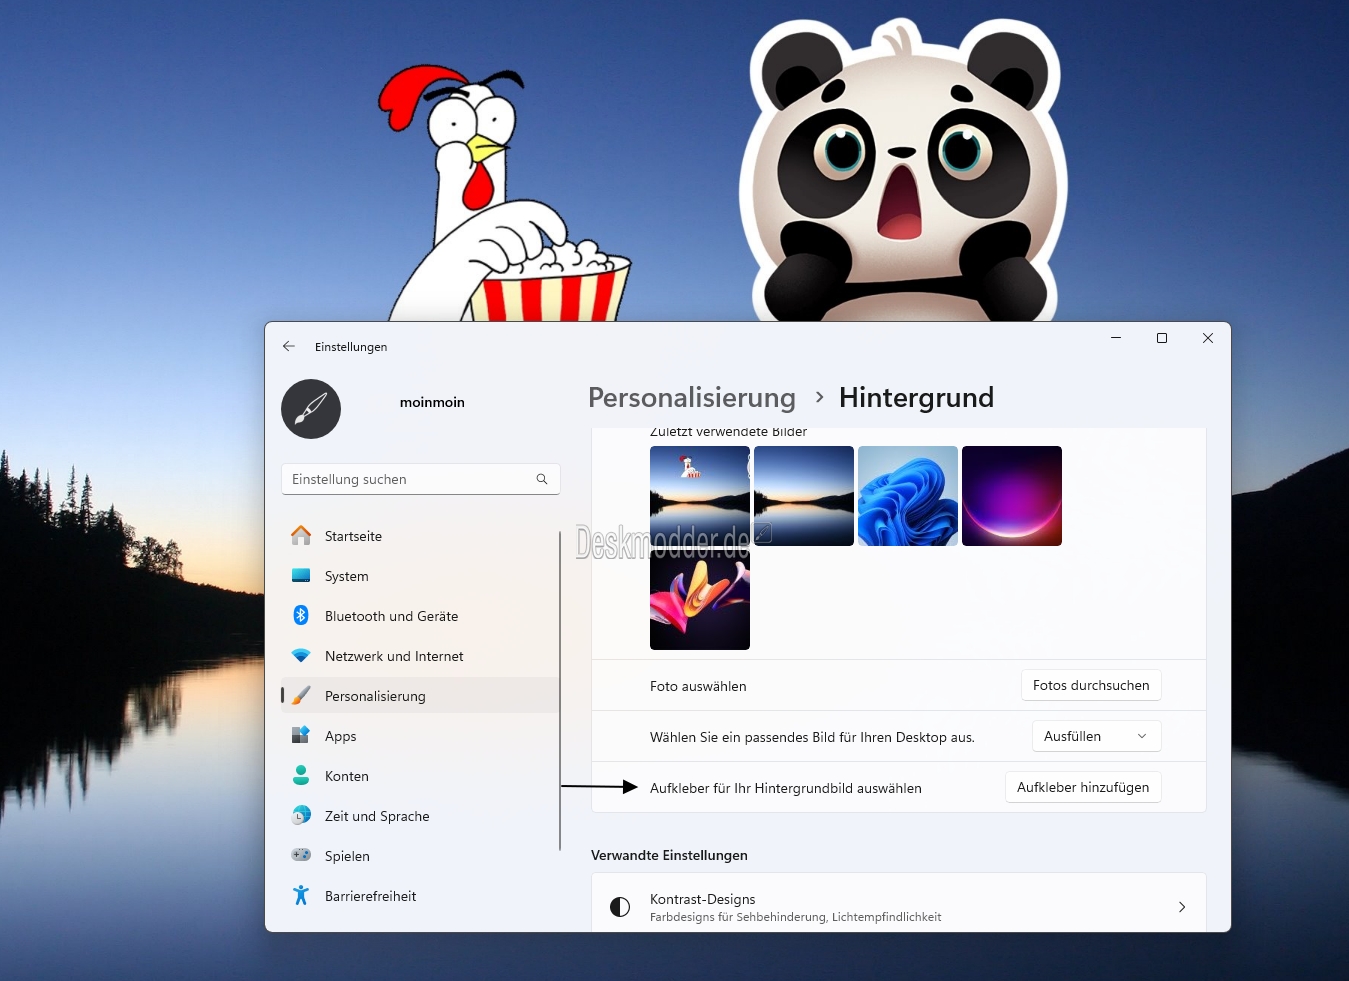
Task: Click the Foto auswählen label
Action: click(x=698, y=686)
